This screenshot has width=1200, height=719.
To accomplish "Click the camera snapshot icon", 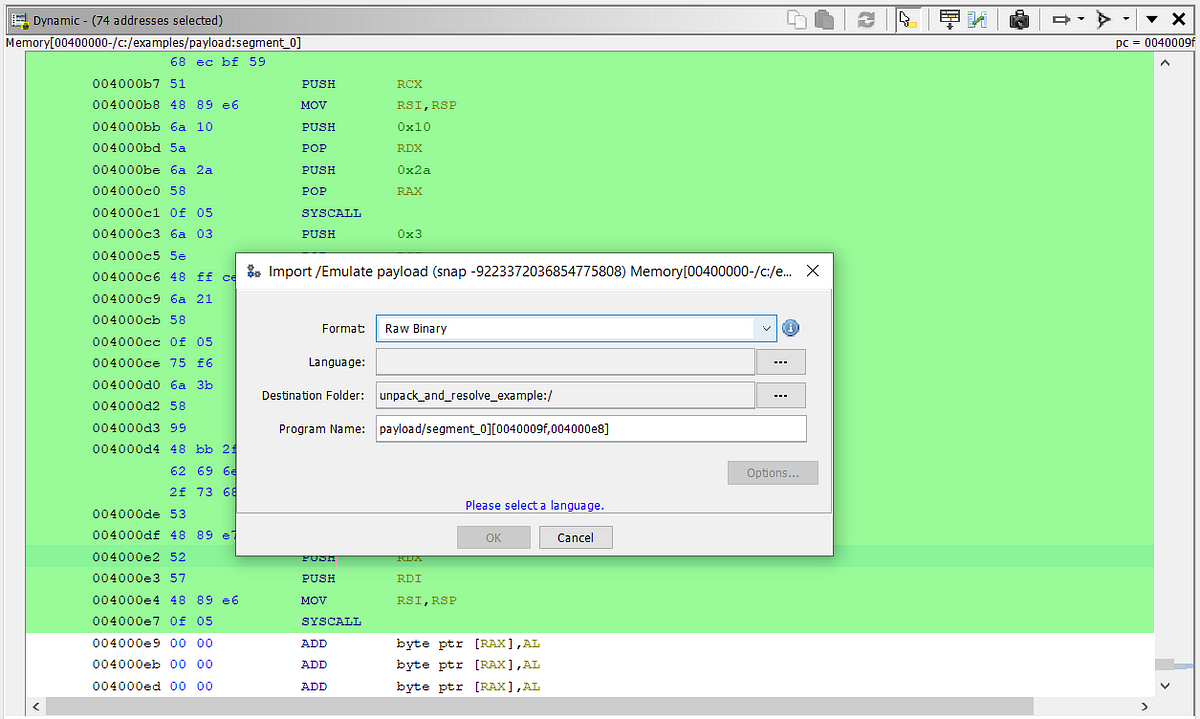I will 1019,20.
